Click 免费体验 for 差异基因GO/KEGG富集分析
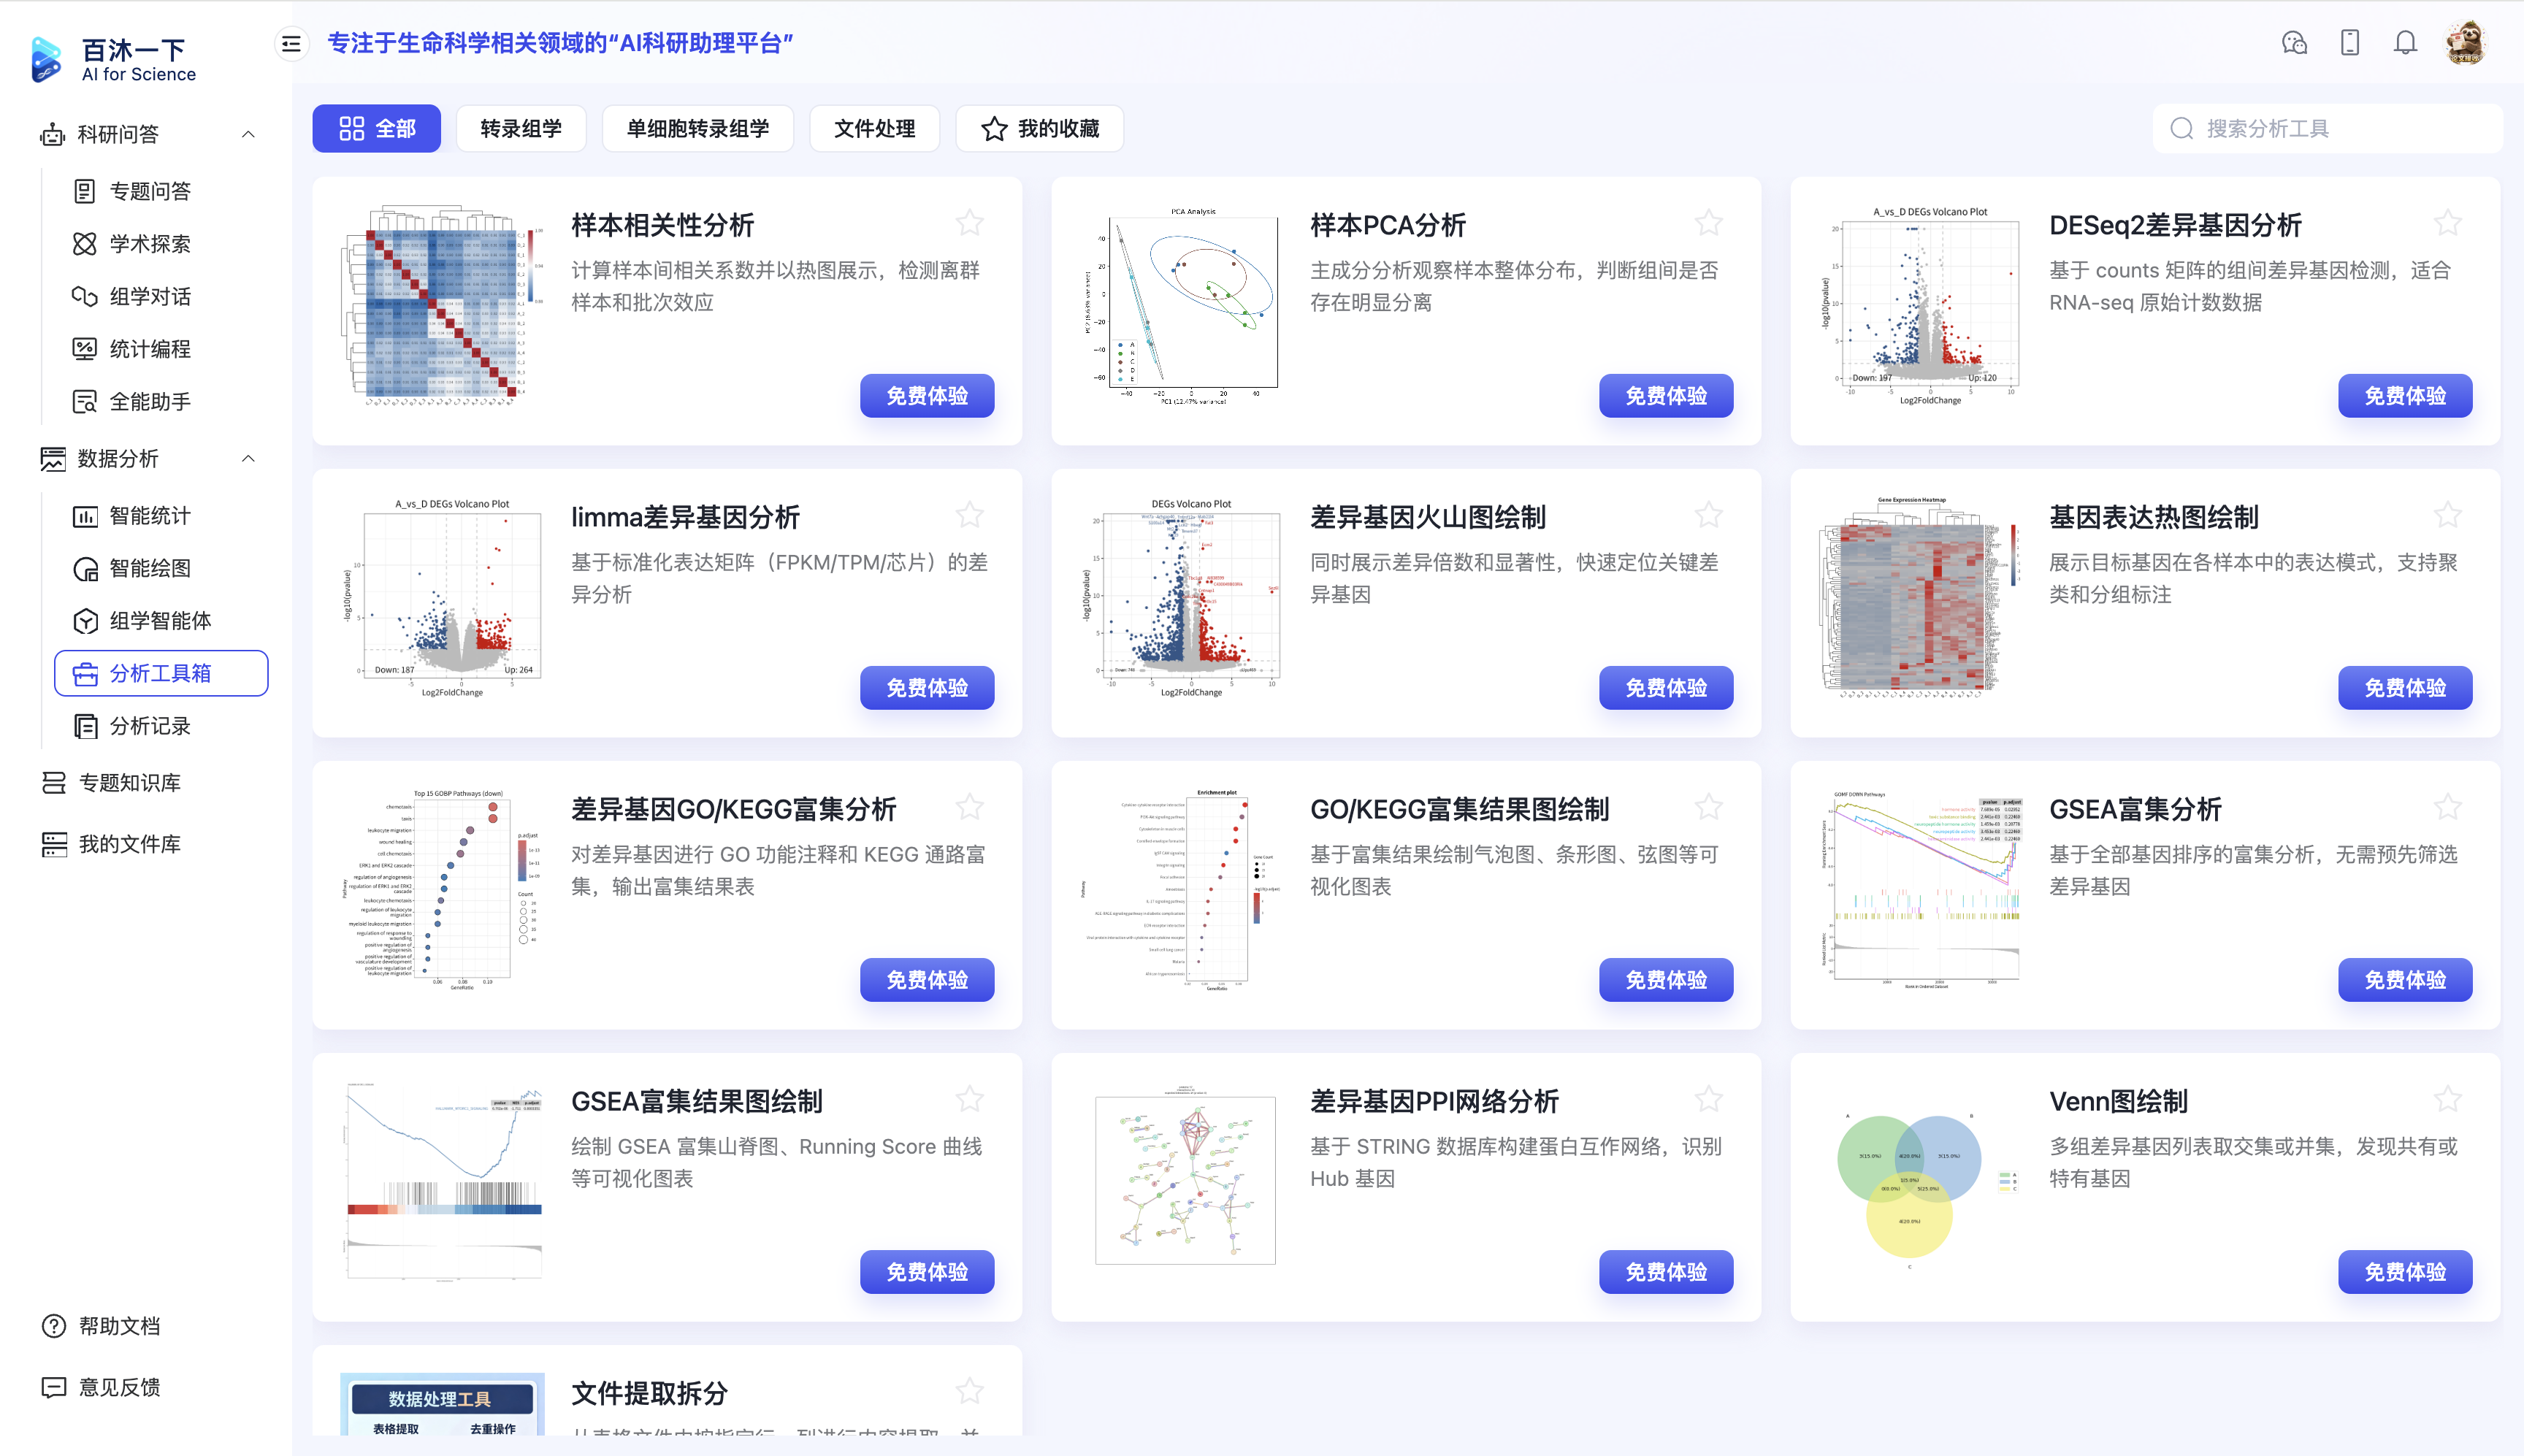The image size is (2524, 1456). pyautogui.click(x=927, y=980)
